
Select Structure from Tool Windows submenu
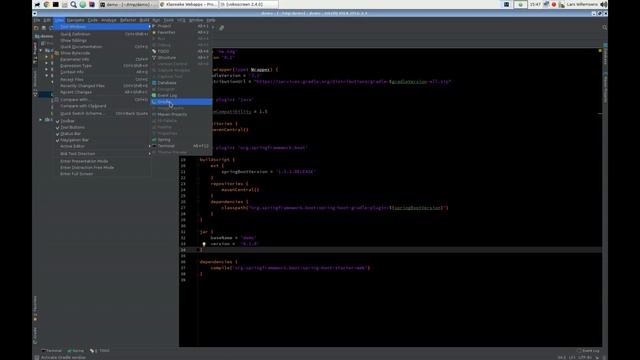(x=182, y=58)
